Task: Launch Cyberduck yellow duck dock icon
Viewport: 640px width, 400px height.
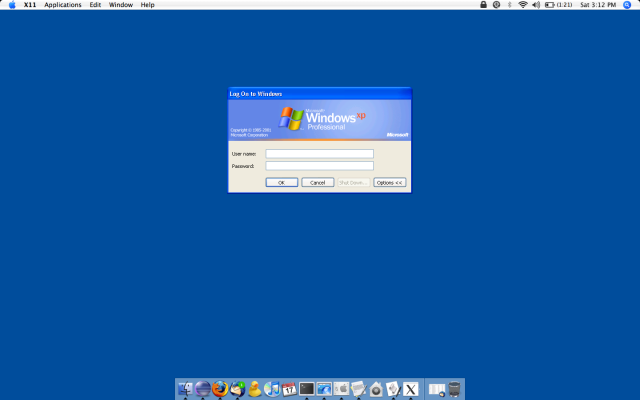Action: (x=254, y=389)
